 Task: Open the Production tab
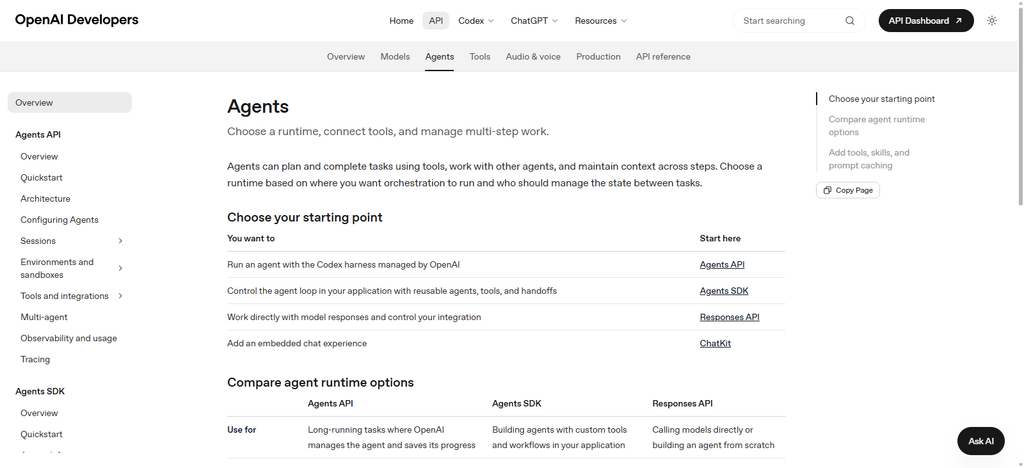598,57
